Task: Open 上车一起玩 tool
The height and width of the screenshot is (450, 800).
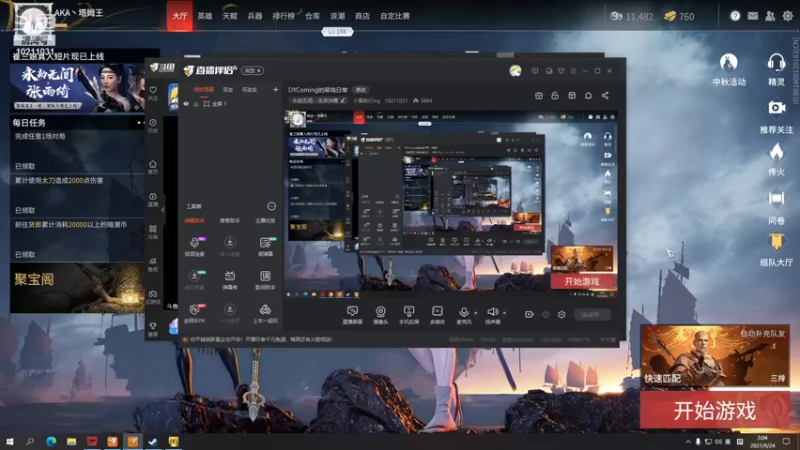Action: (265, 313)
